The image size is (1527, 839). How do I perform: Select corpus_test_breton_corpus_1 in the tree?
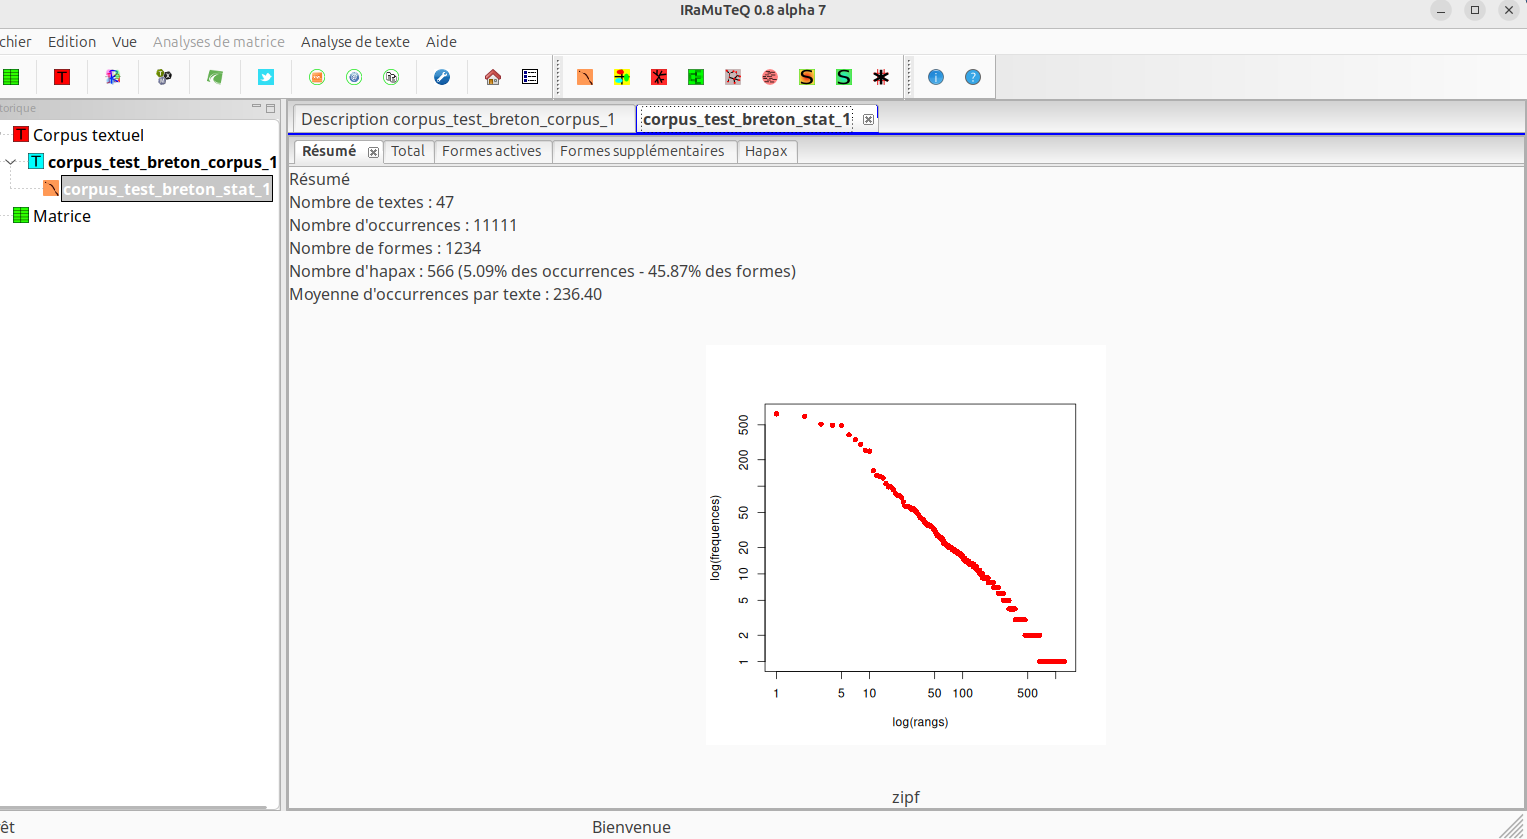(162, 162)
